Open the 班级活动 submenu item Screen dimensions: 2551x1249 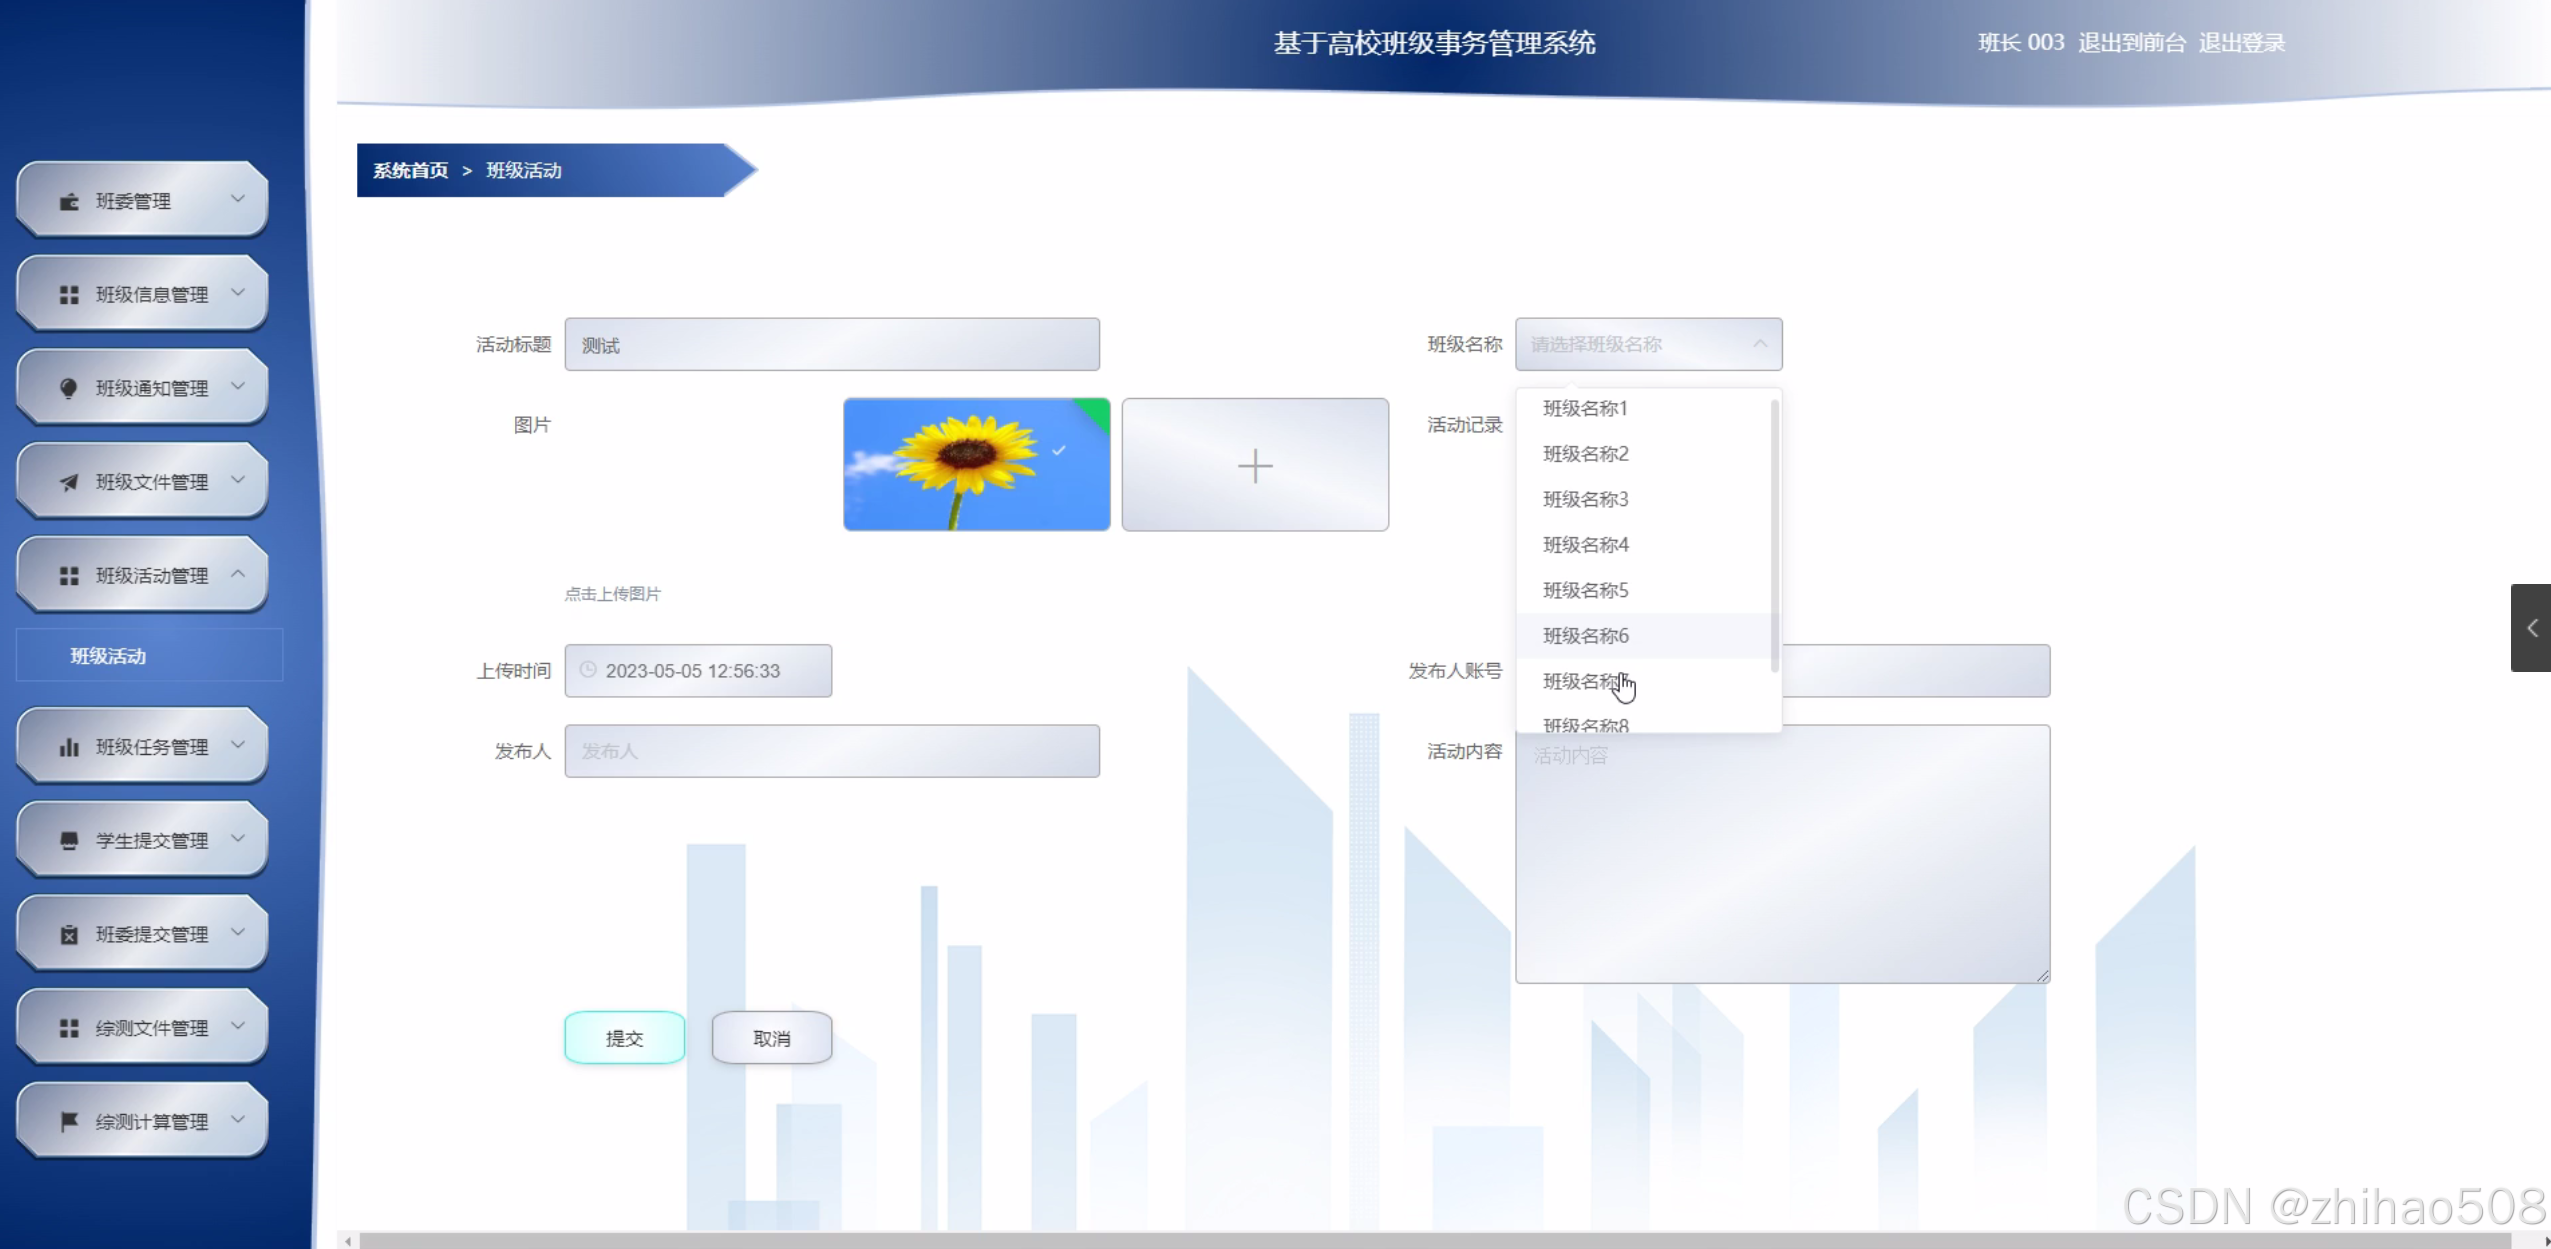point(108,656)
